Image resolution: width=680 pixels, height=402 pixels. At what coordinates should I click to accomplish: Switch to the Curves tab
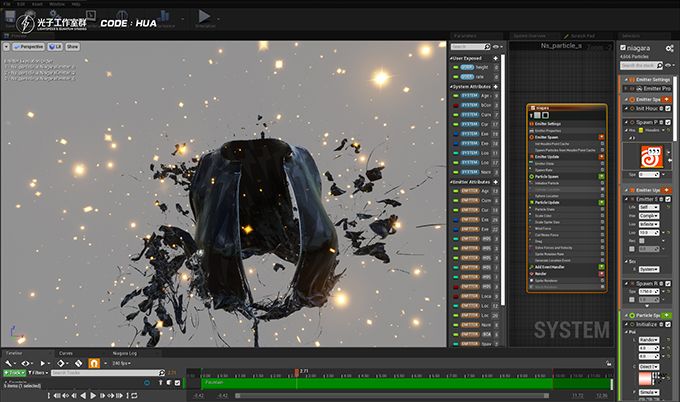point(66,353)
